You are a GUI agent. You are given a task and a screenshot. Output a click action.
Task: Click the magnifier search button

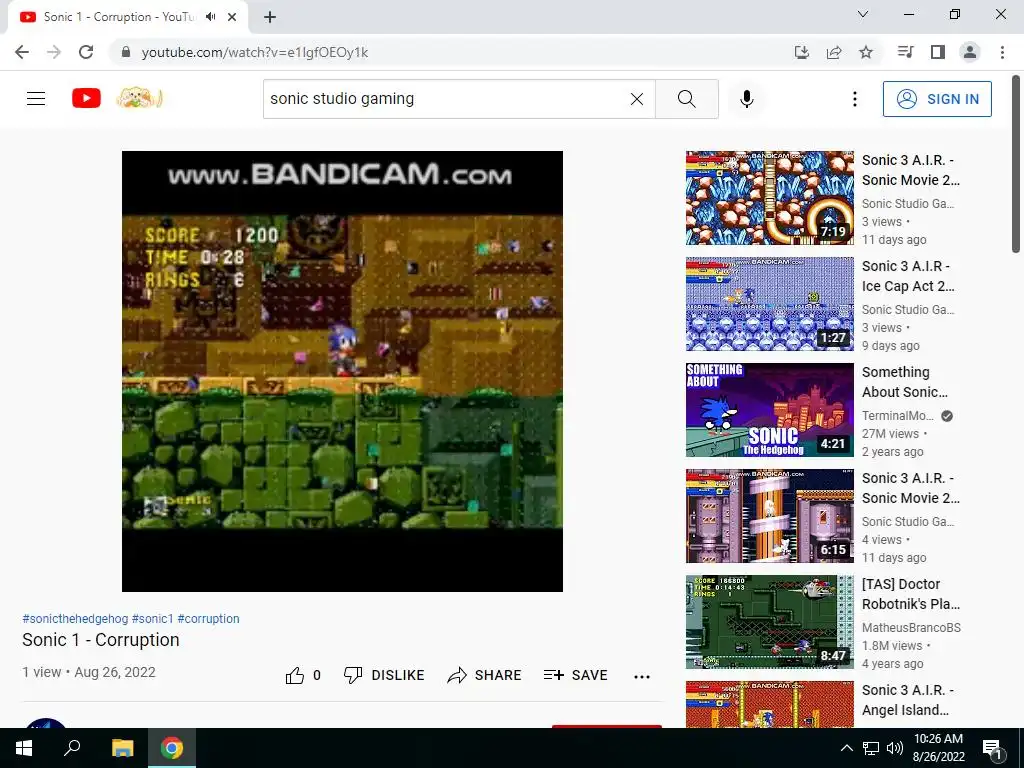click(686, 99)
